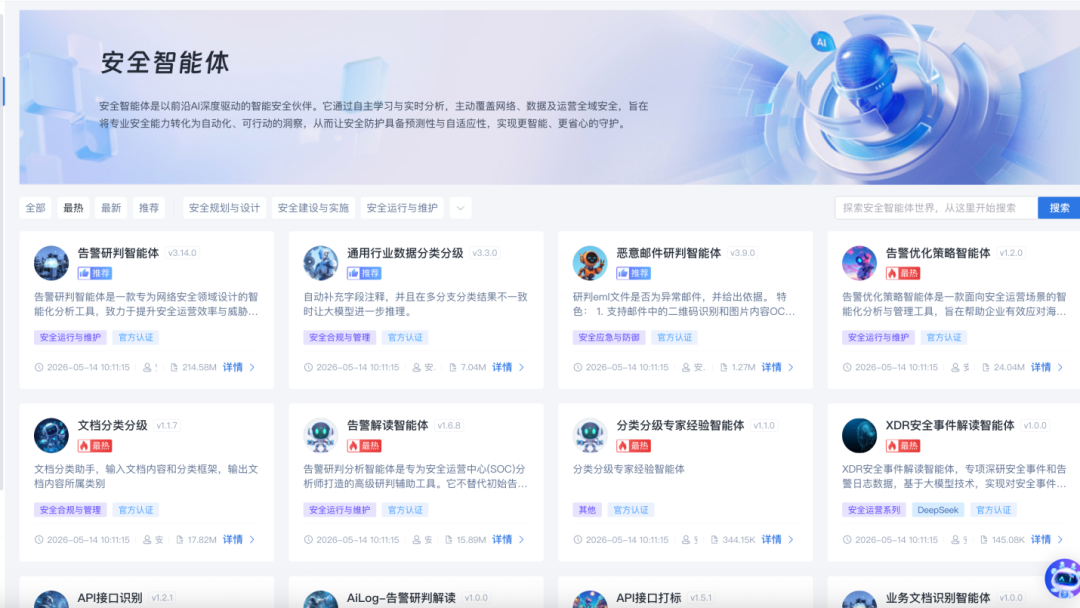Select the 最热 filter tab

(x=73, y=208)
